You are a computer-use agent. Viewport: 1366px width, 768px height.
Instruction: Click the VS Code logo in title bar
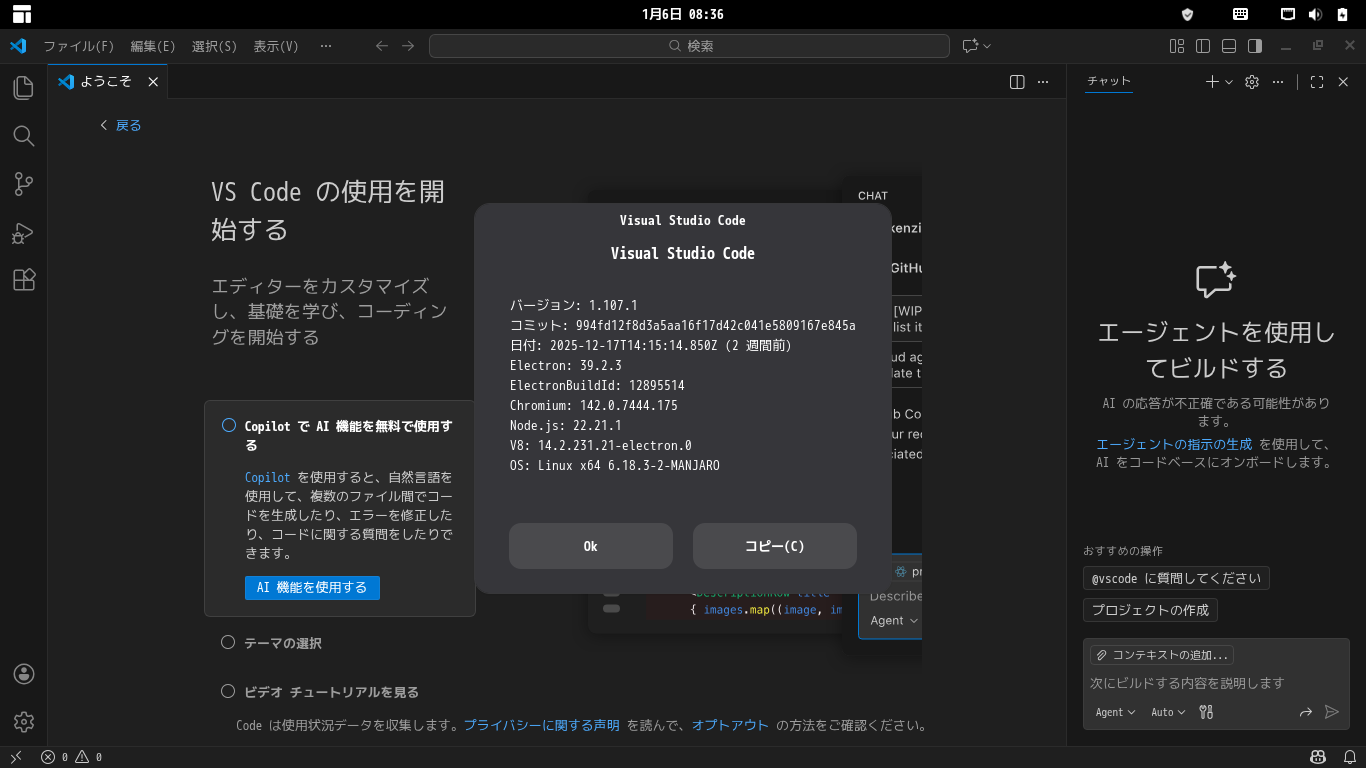coord(18,46)
